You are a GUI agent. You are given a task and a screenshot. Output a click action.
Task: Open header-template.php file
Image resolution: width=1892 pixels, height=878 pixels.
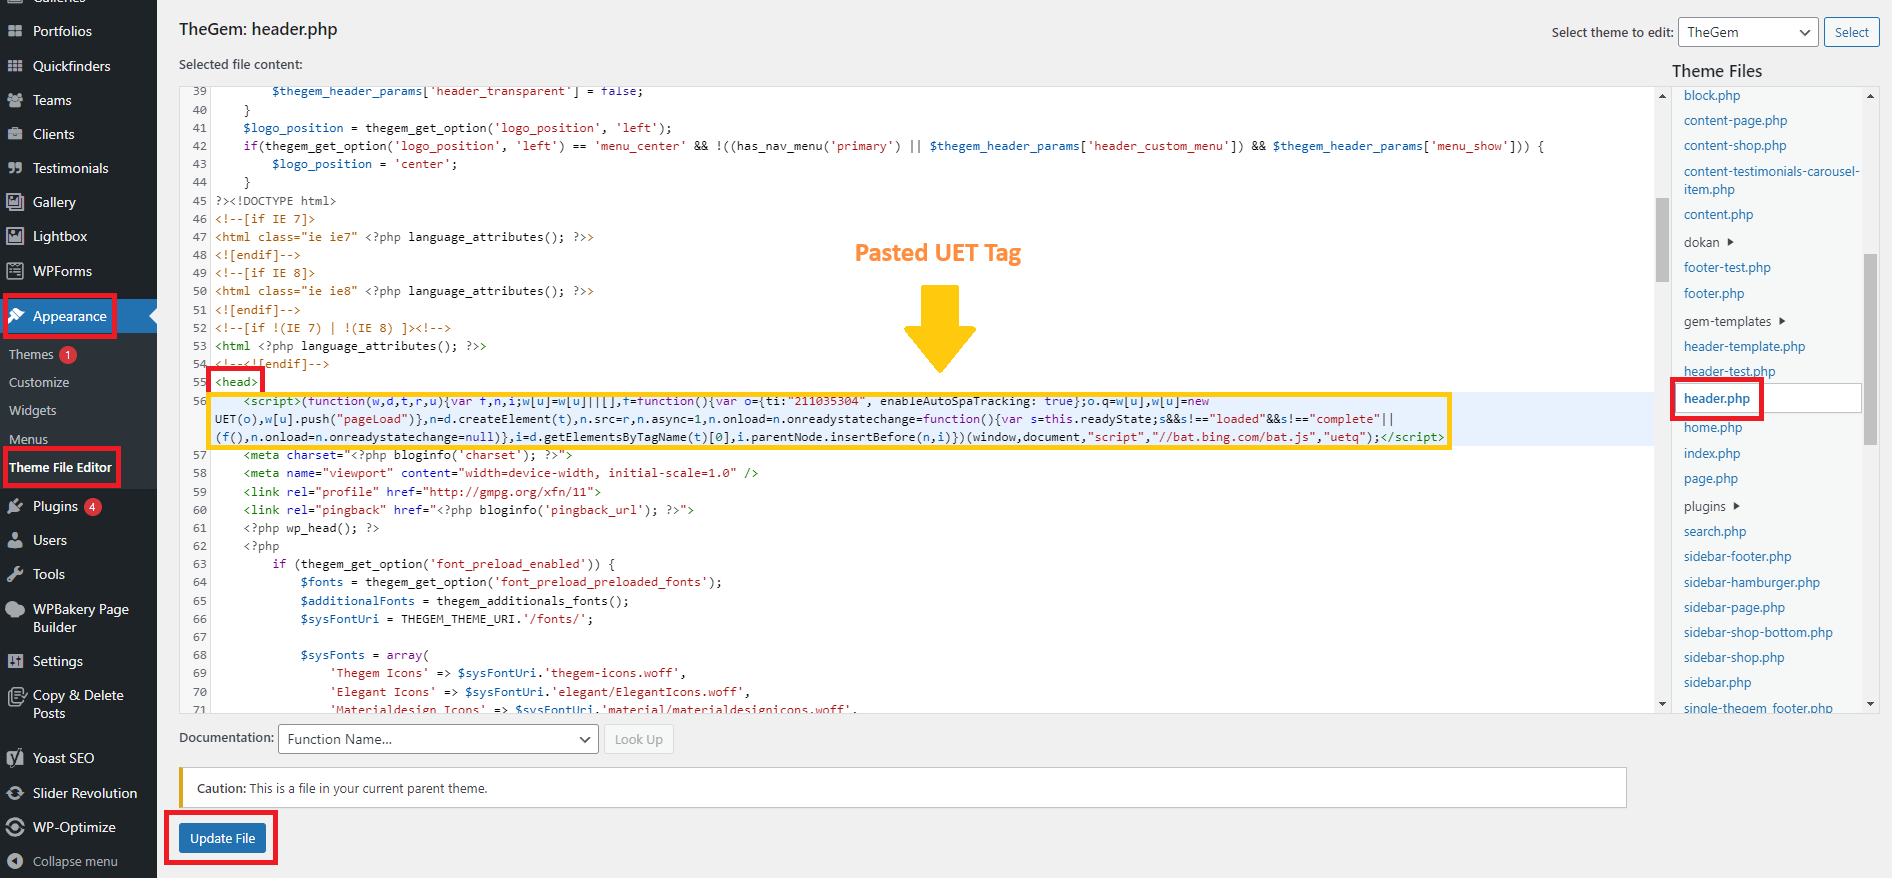point(1744,347)
